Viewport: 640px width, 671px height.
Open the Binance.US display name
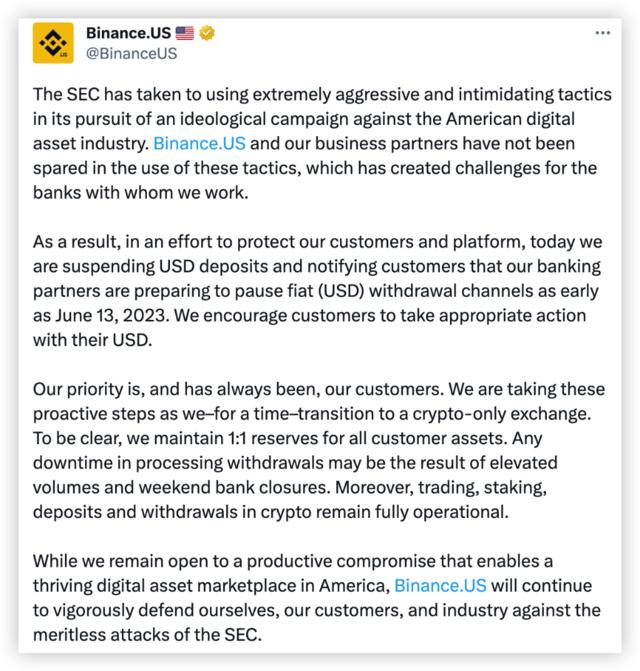(x=128, y=33)
